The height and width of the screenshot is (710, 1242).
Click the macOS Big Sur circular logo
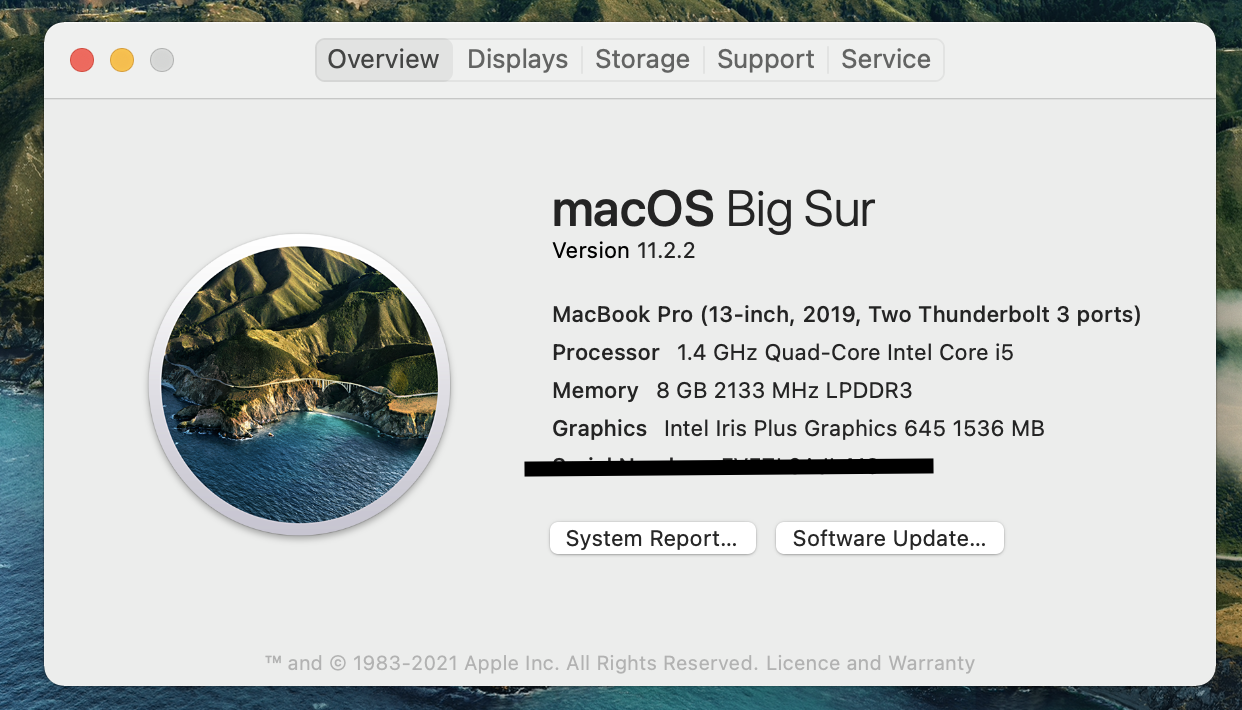click(299, 385)
